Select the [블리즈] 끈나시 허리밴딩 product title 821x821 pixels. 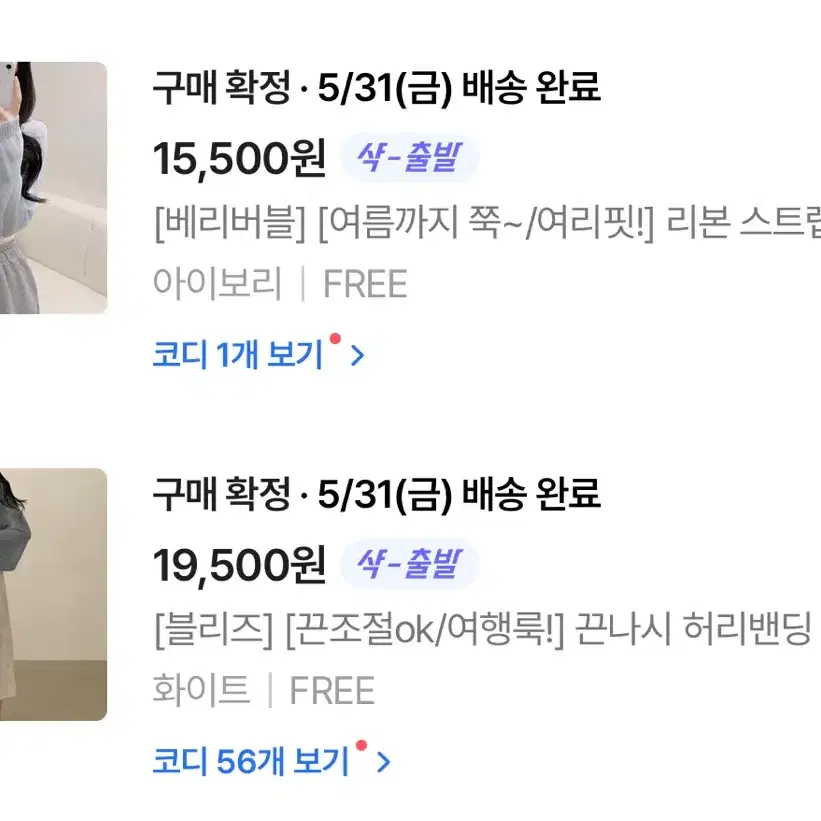(482, 630)
